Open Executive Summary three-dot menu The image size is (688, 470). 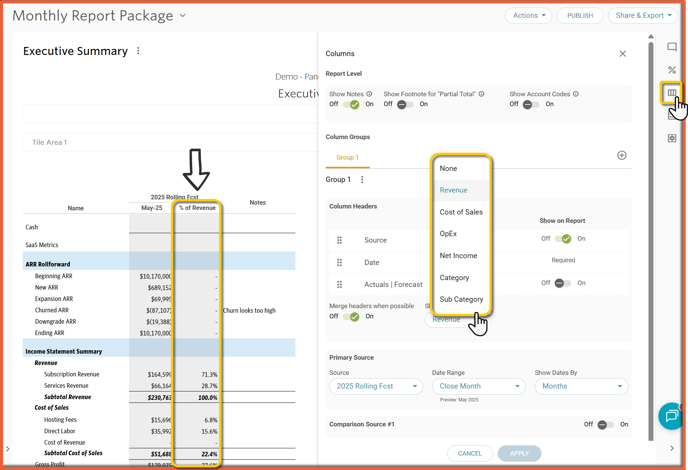[x=139, y=51]
